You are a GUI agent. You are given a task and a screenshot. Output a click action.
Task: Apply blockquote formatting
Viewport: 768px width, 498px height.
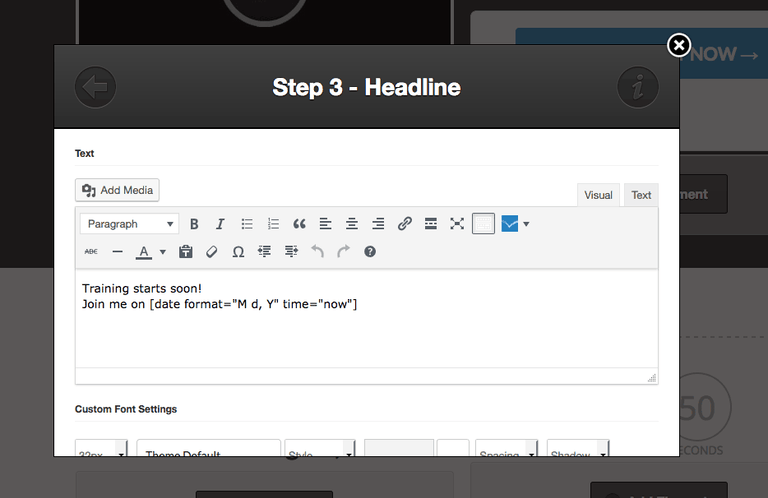coord(299,224)
